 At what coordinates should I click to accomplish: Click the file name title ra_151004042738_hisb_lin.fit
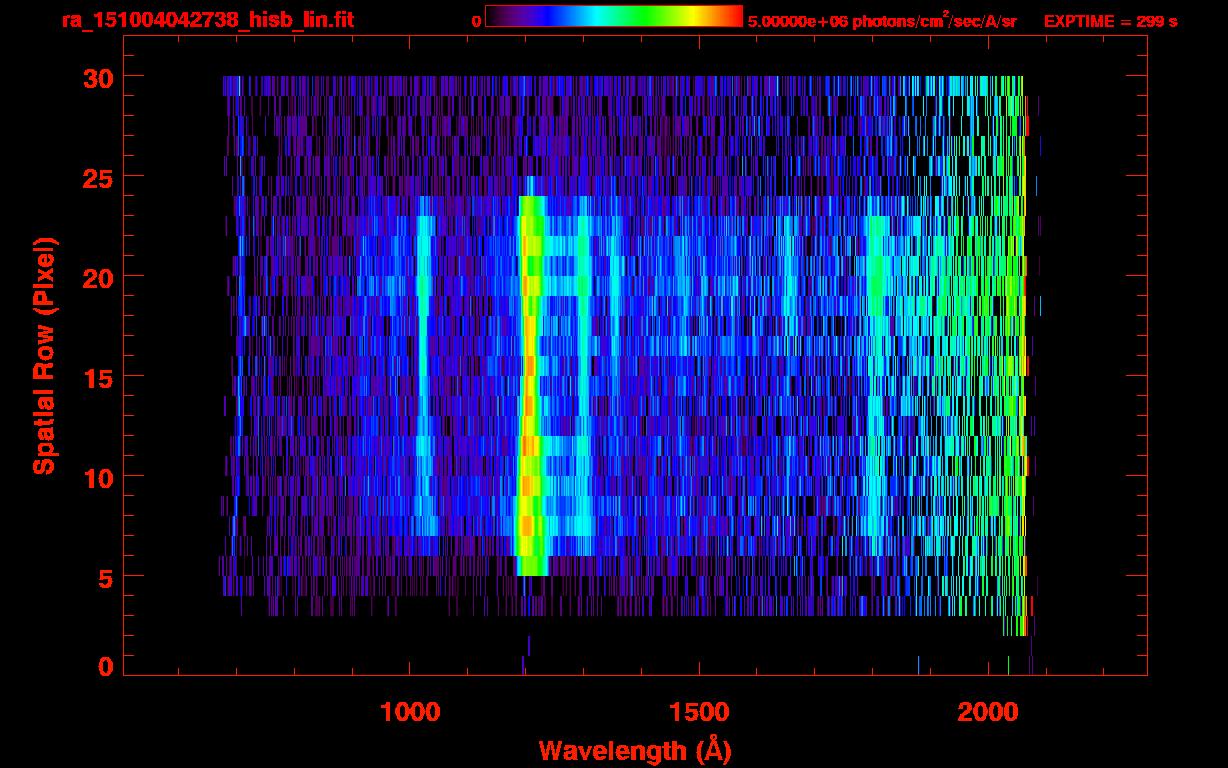(207, 21)
